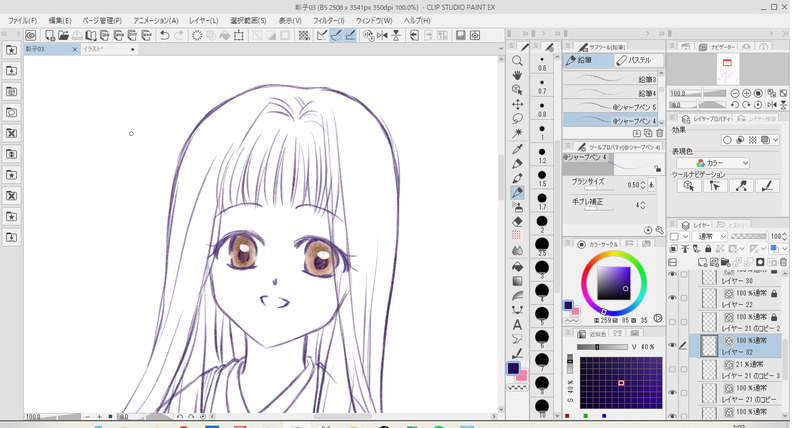Select the Hand move tool

[517, 75]
